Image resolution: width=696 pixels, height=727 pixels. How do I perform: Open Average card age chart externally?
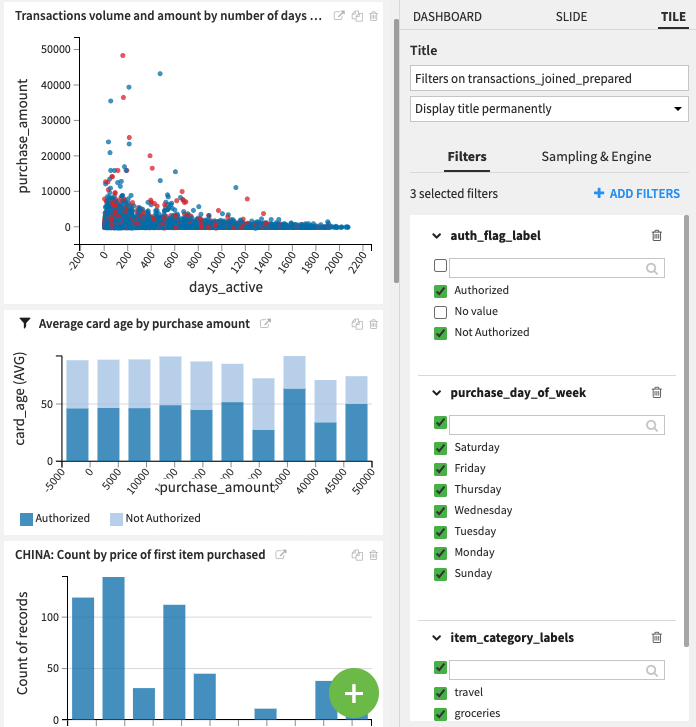point(265,324)
